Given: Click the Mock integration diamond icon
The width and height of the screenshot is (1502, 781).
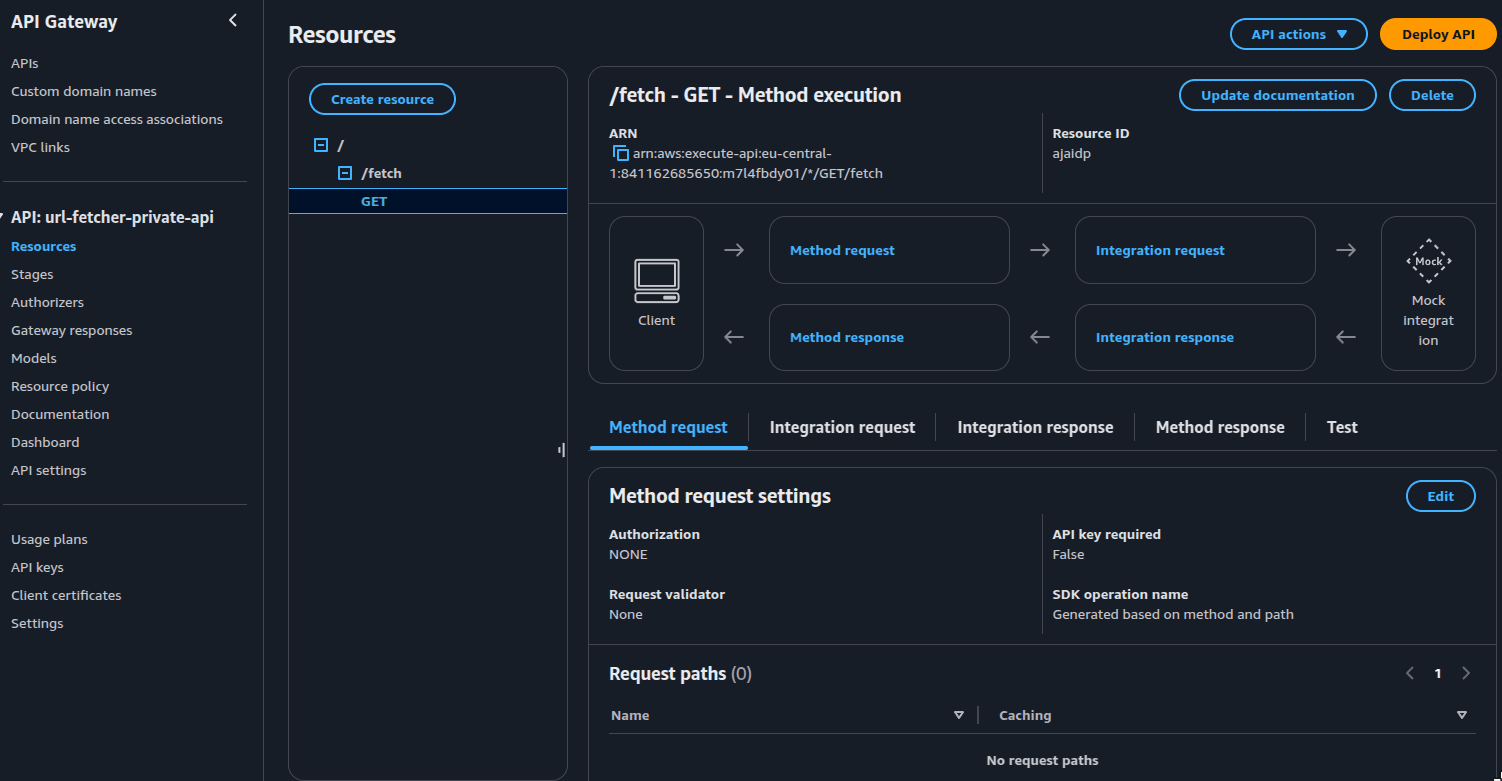Looking at the screenshot, I should 1428,261.
